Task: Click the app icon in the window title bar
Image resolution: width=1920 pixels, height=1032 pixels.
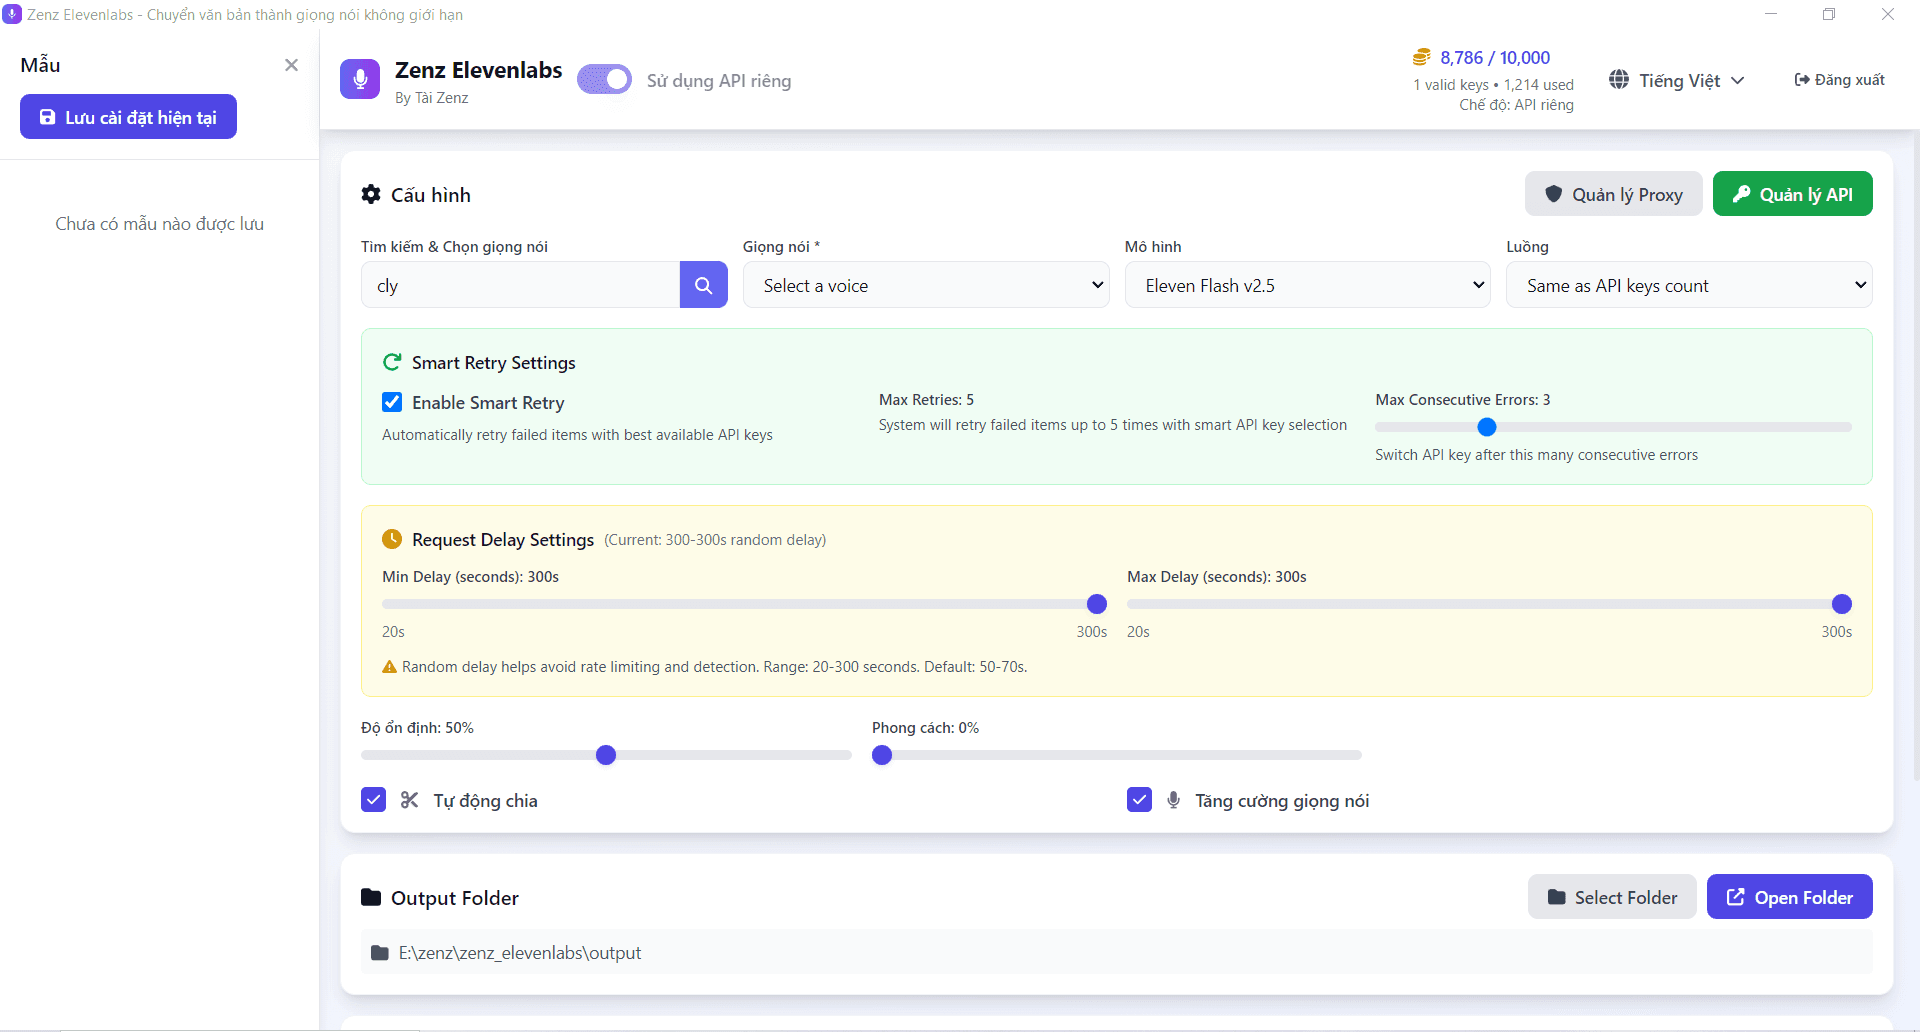Action: 12,14
